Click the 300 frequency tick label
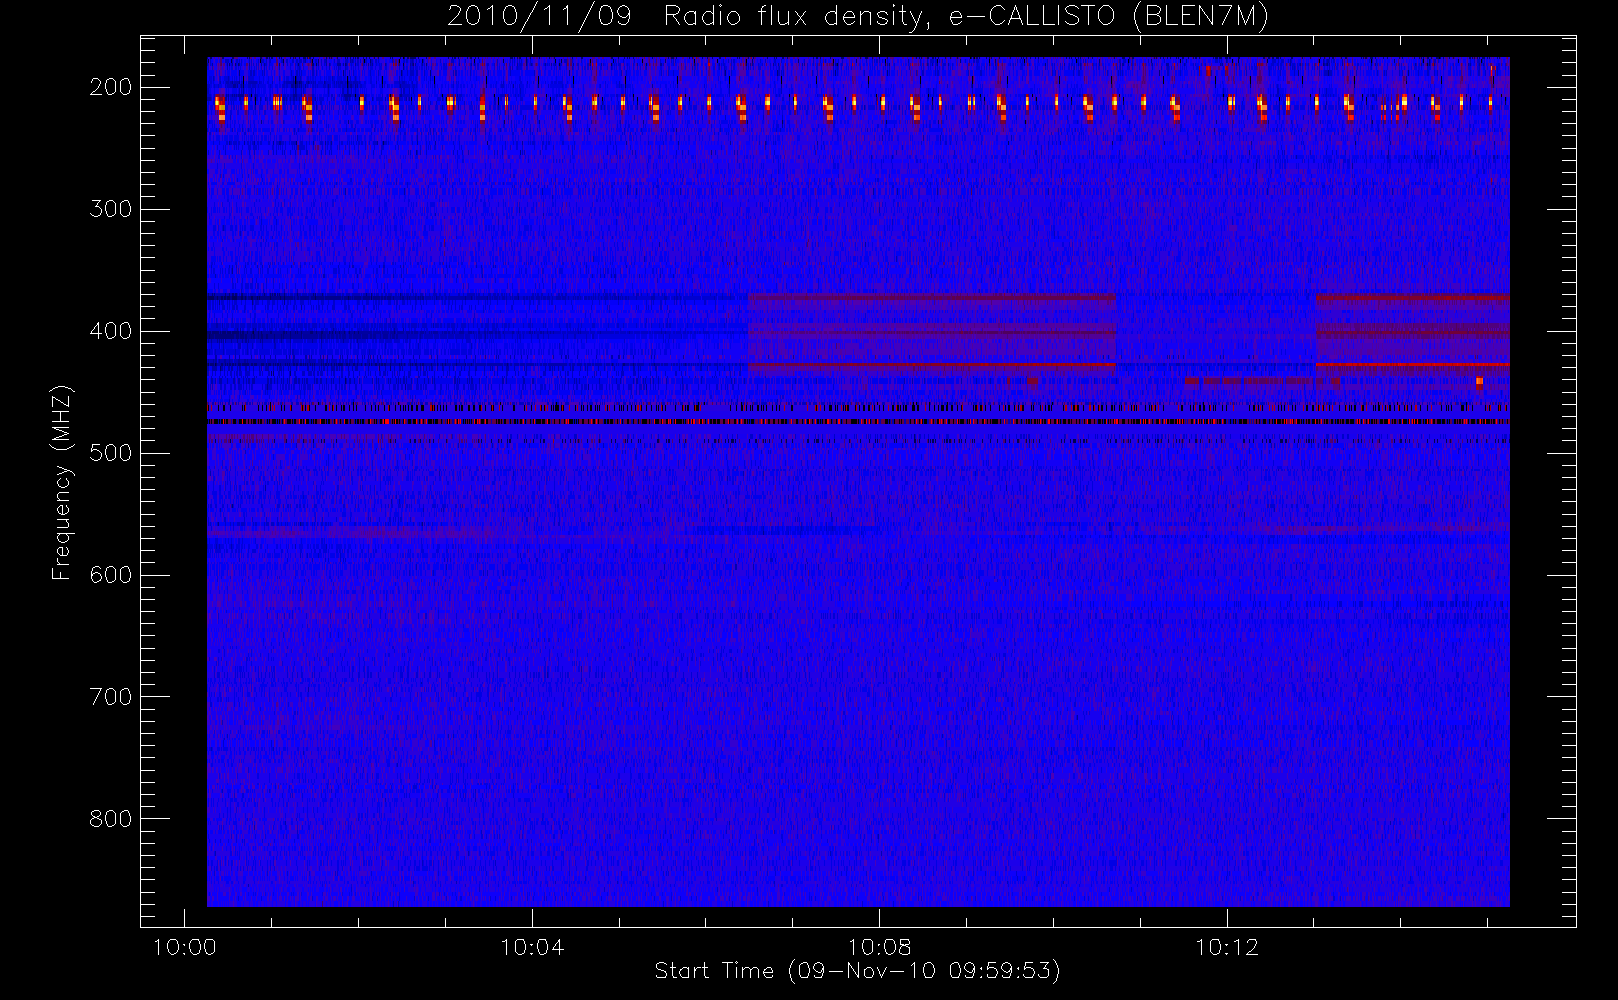This screenshot has width=1618, height=1000. tap(111, 209)
